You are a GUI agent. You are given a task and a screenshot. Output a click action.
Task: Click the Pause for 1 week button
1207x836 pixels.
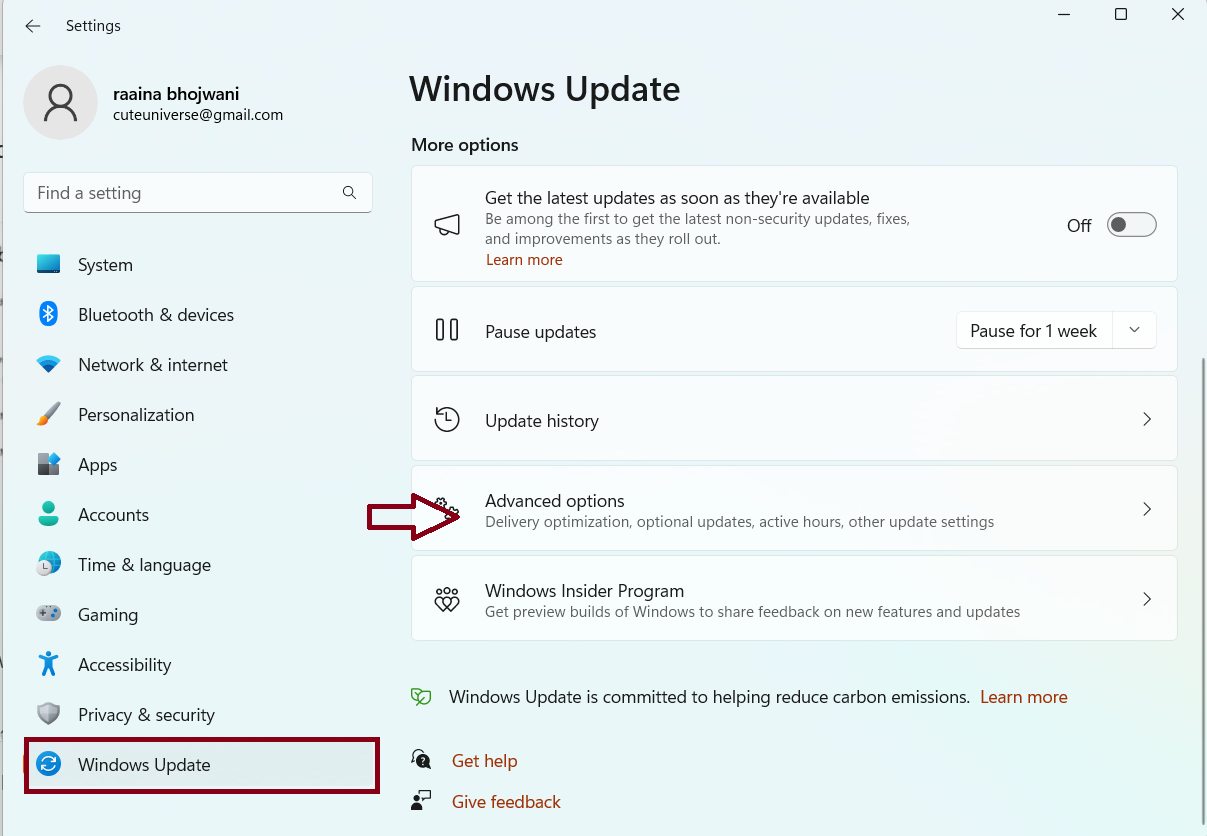coord(1033,331)
